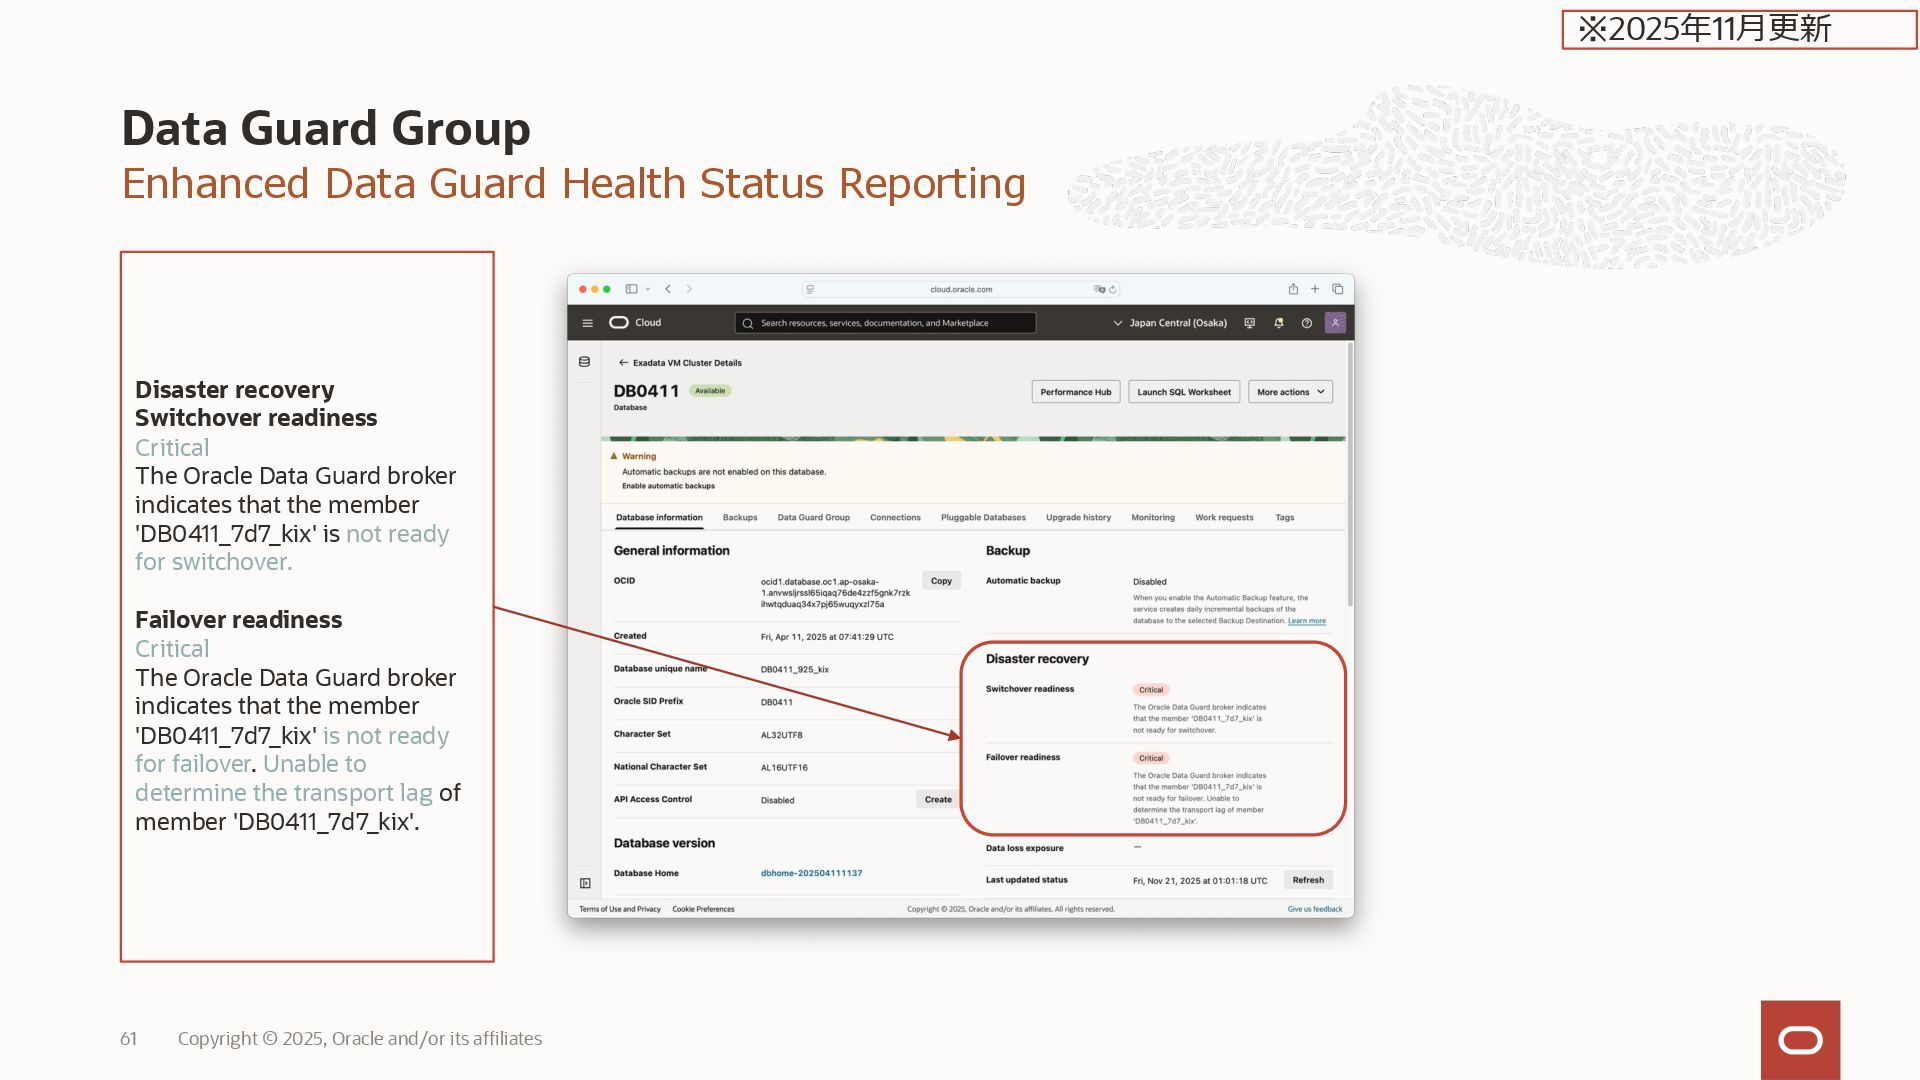1920x1080 pixels.
Task: Click the resource search field
Action: (885, 323)
